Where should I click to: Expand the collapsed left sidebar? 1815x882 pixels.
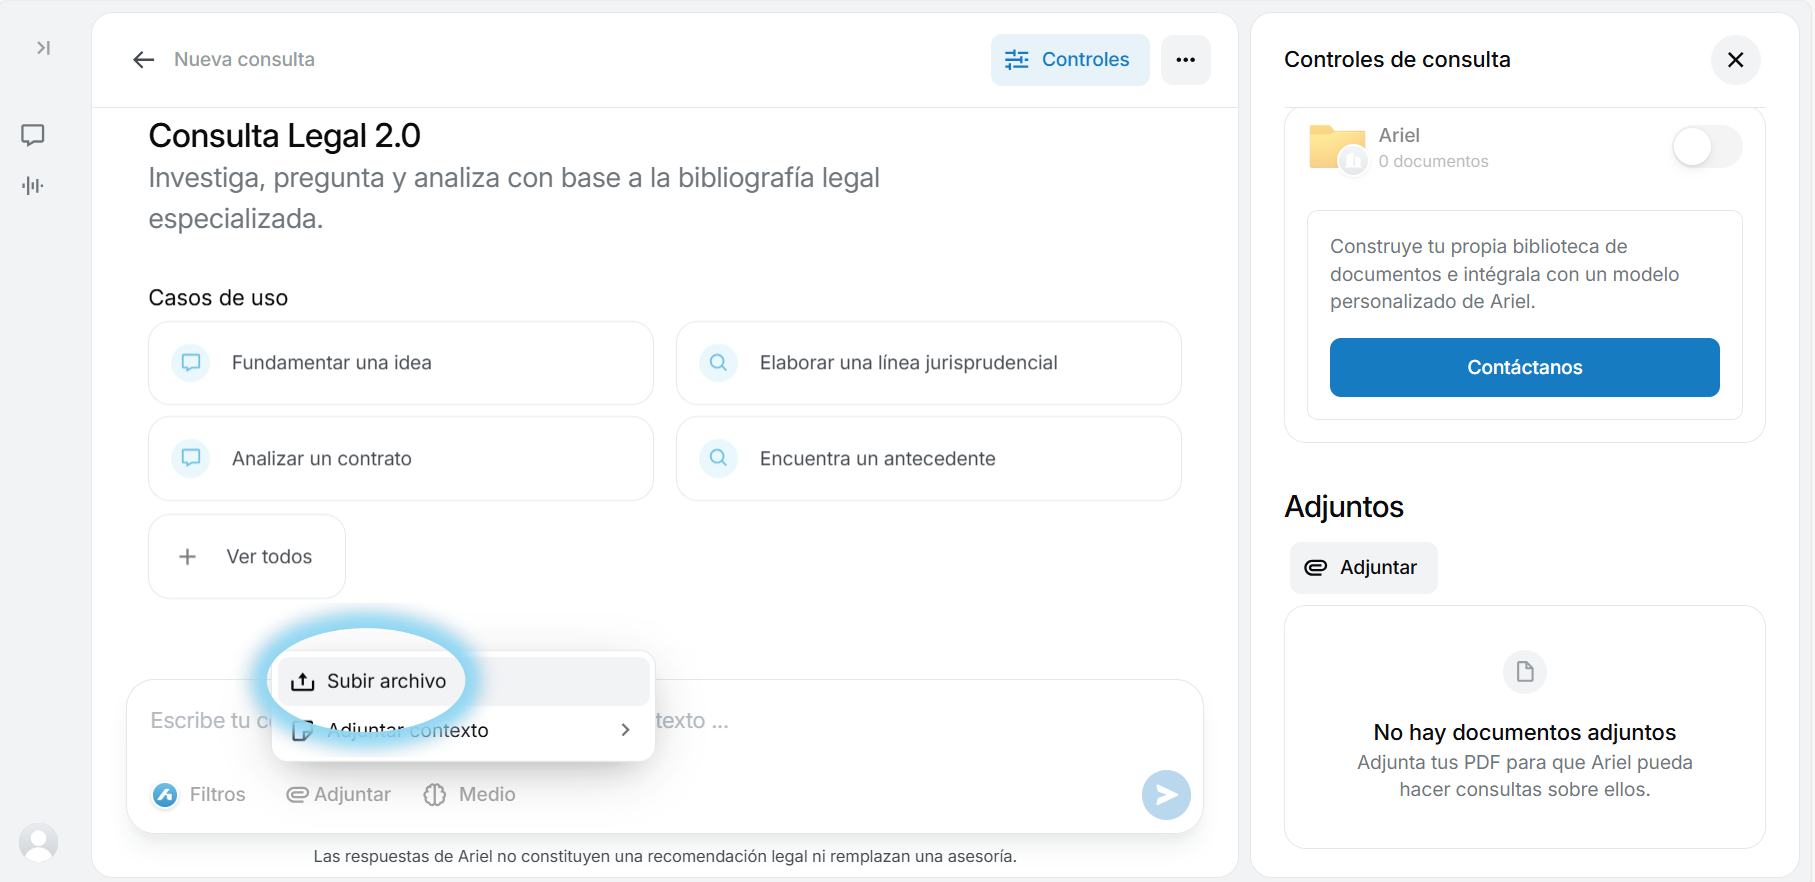(43, 48)
